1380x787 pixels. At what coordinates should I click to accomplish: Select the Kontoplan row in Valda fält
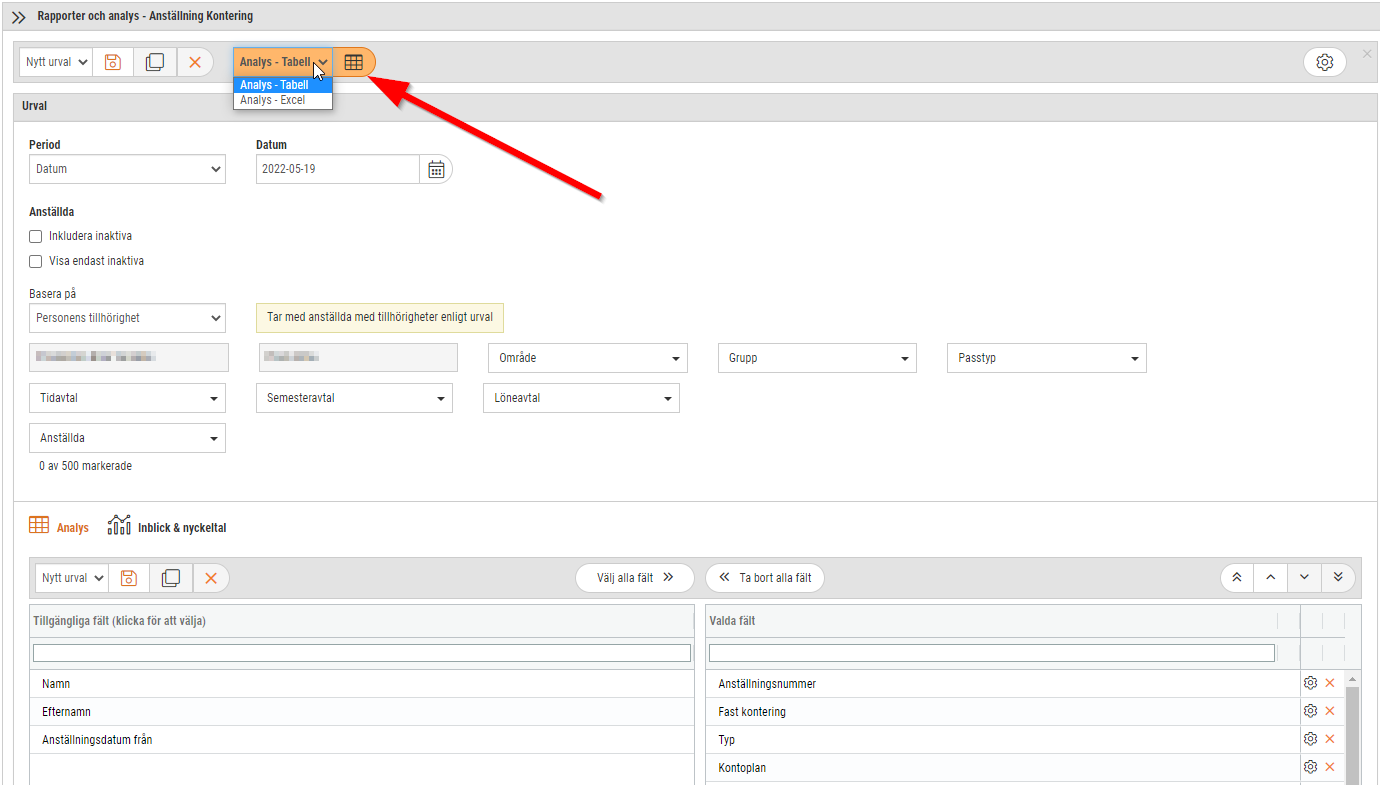[1003, 768]
